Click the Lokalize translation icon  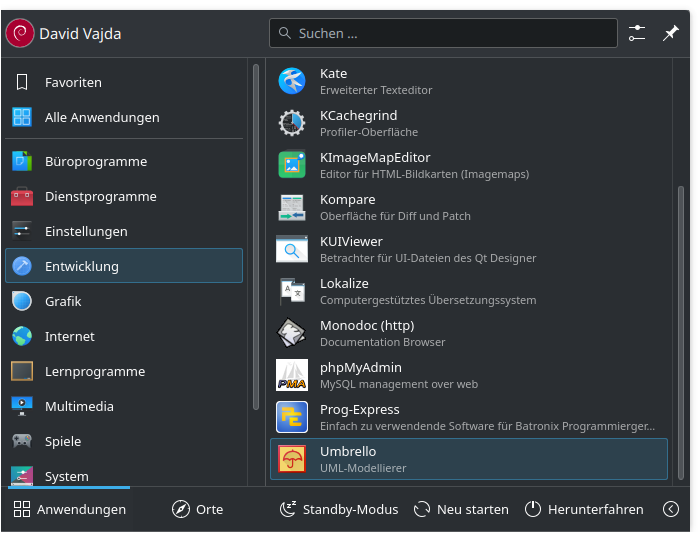click(x=292, y=291)
